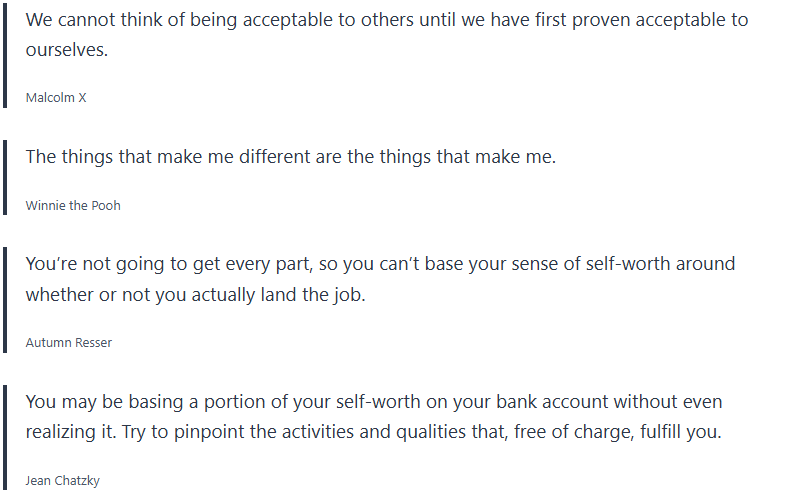Click the Jean Chatzky author label
Image resolution: width=806 pixels, height=495 pixels.
coord(62,480)
